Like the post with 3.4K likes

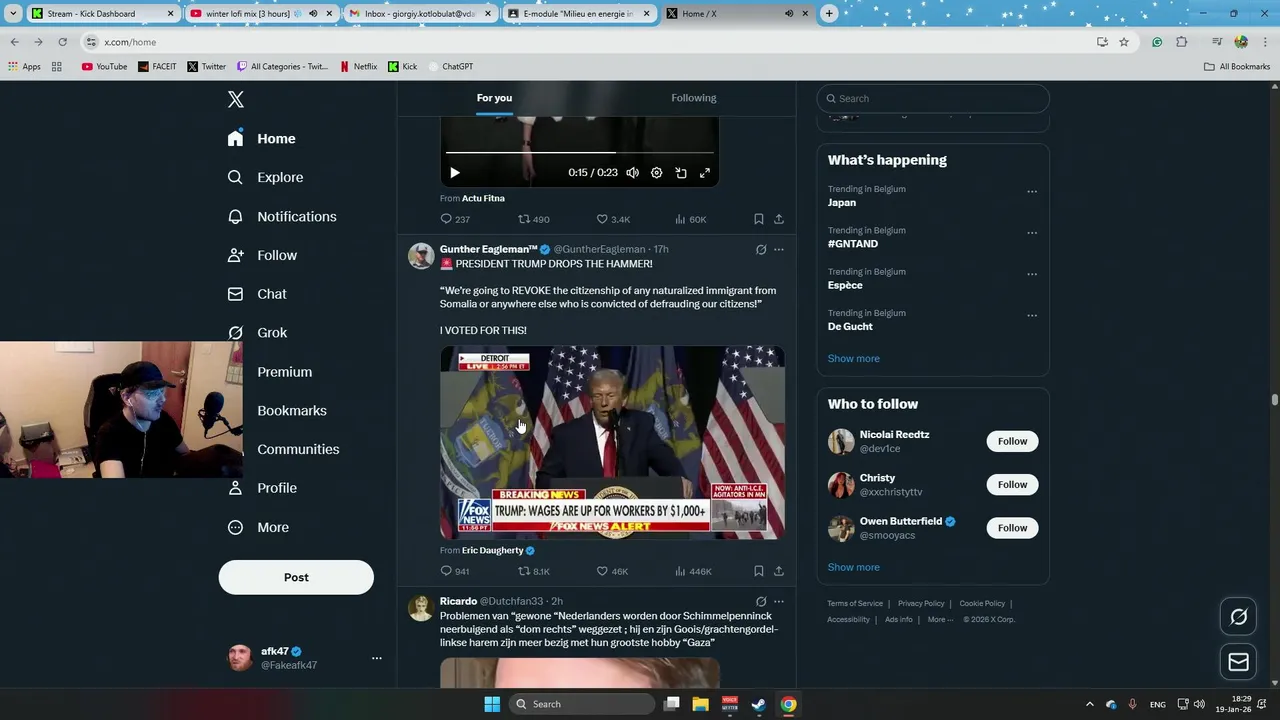click(x=612, y=219)
